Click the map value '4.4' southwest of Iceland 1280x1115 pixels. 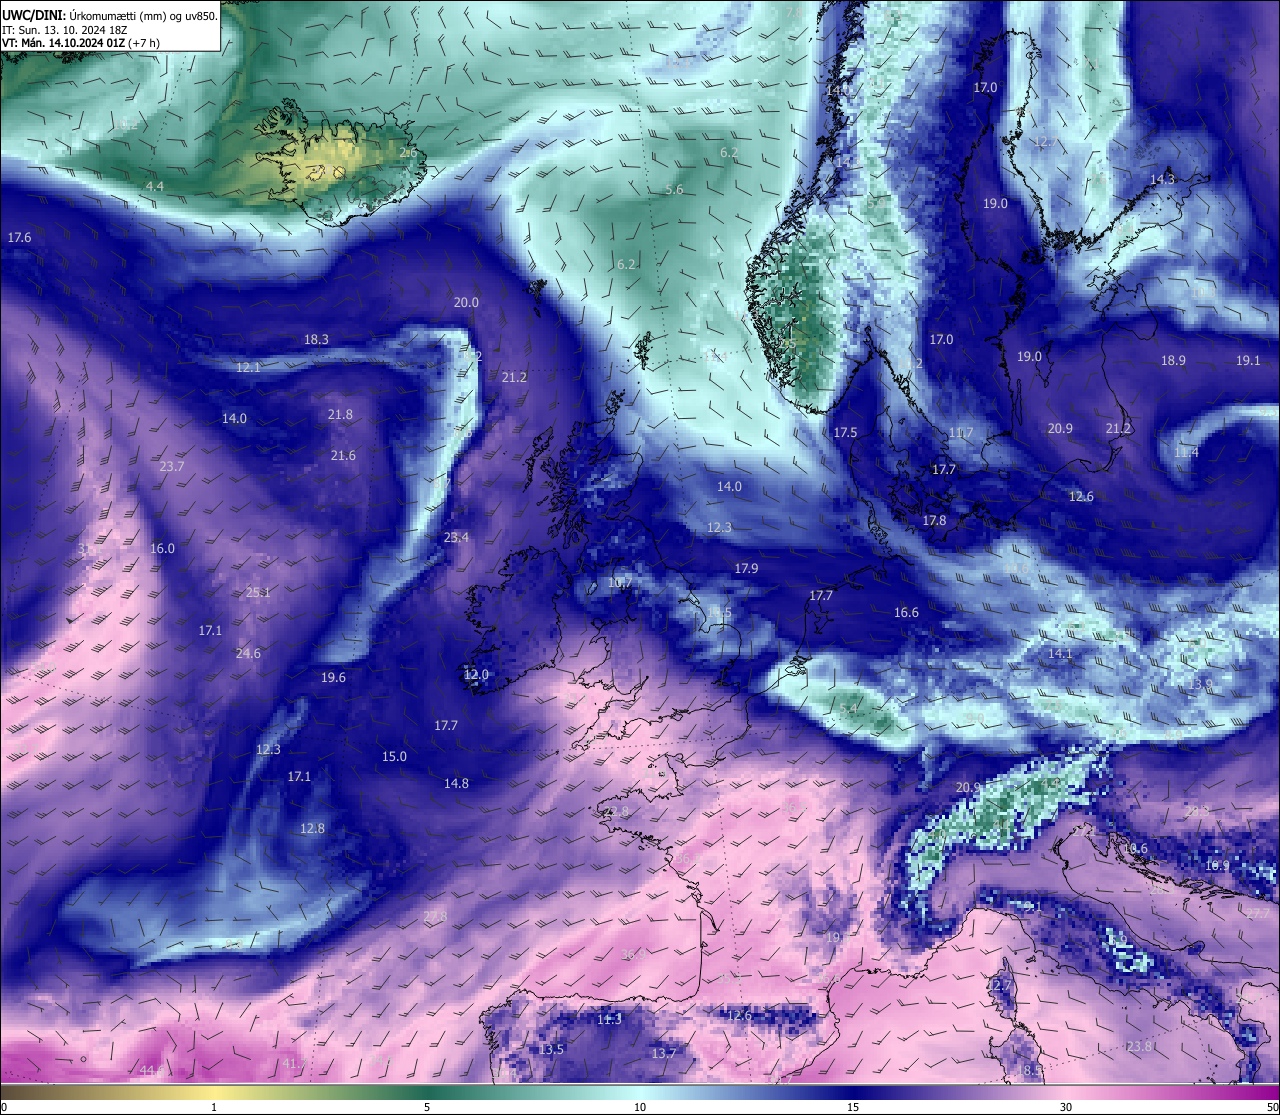pos(154,187)
